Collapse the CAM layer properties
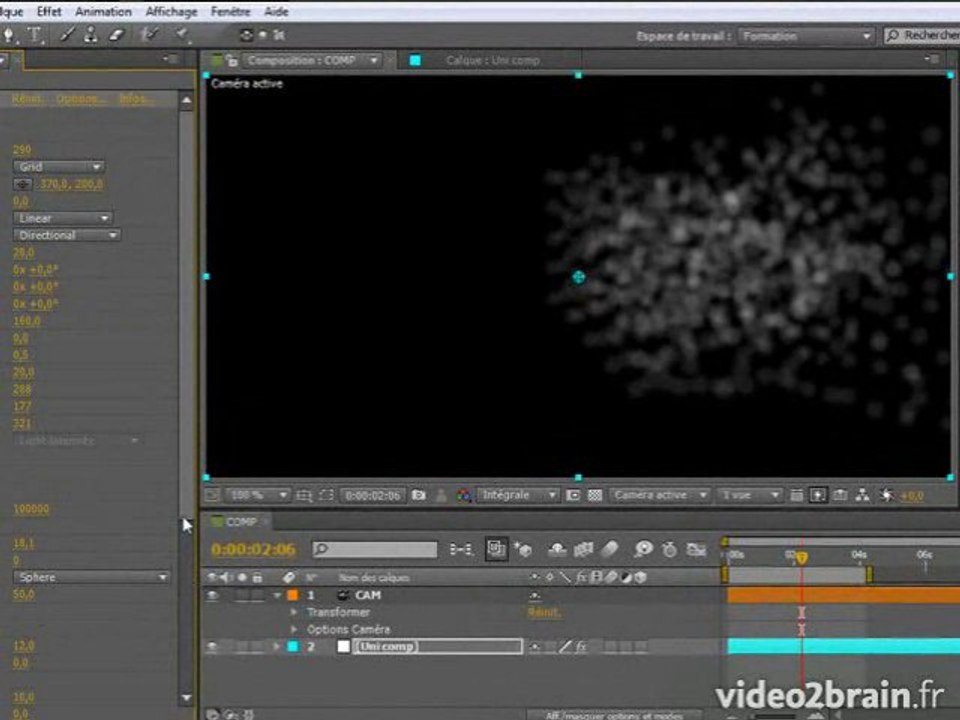Viewport: 960px width, 720px height. pos(277,595)
